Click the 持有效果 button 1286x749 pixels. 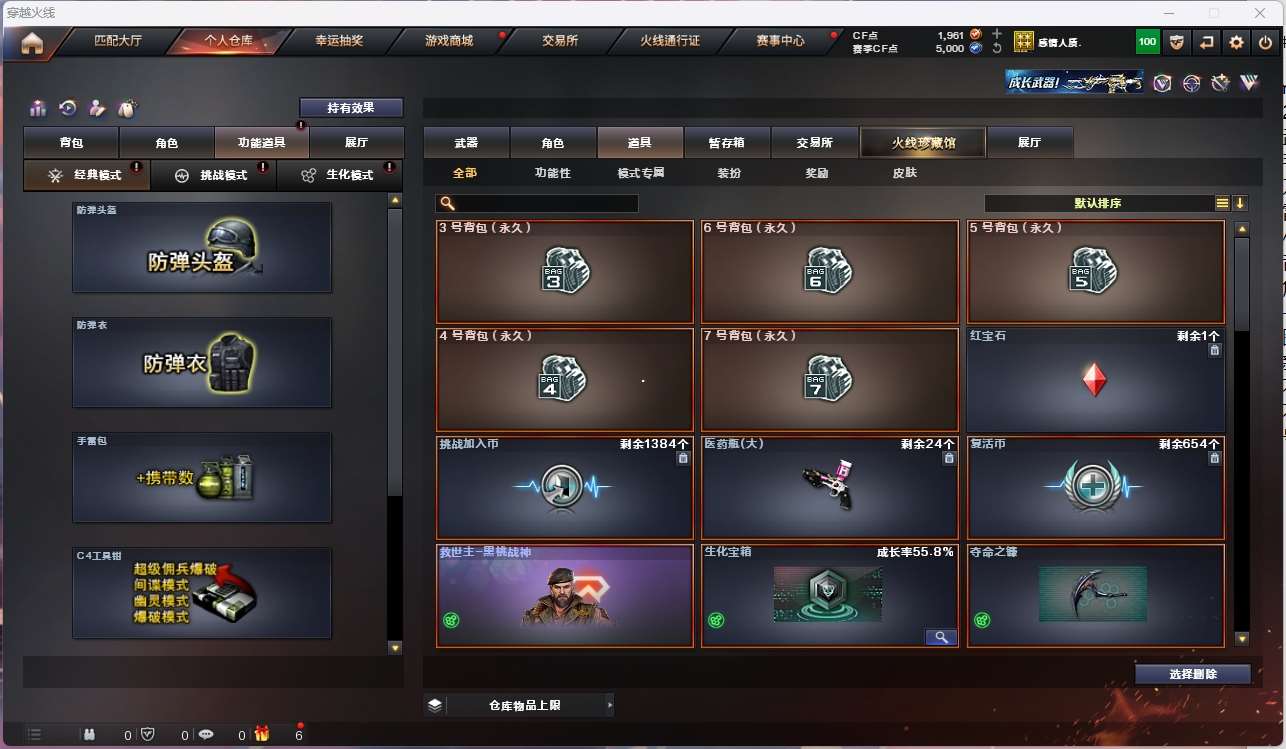coord(351,107)
